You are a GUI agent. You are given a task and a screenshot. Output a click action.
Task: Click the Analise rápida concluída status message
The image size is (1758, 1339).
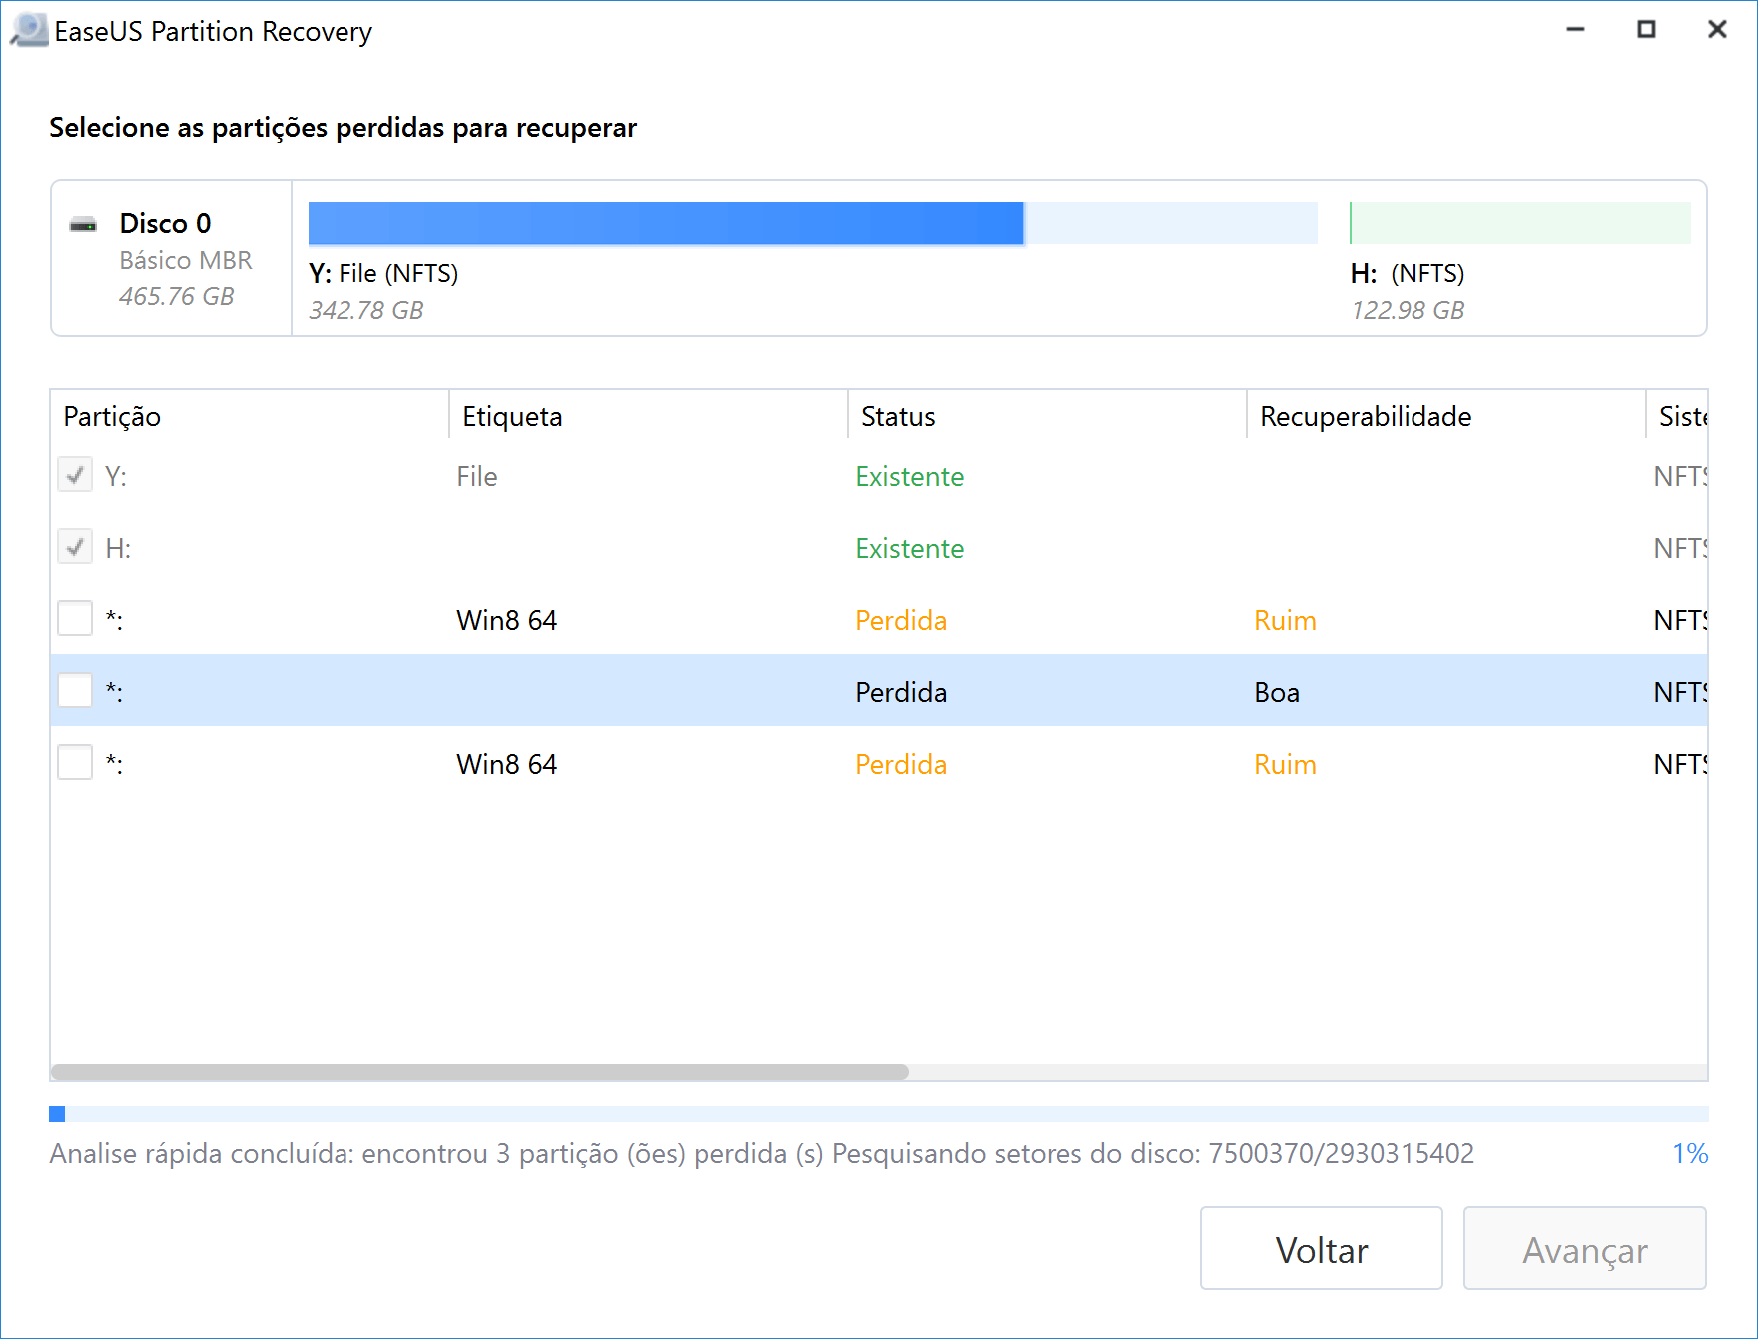762,1153
